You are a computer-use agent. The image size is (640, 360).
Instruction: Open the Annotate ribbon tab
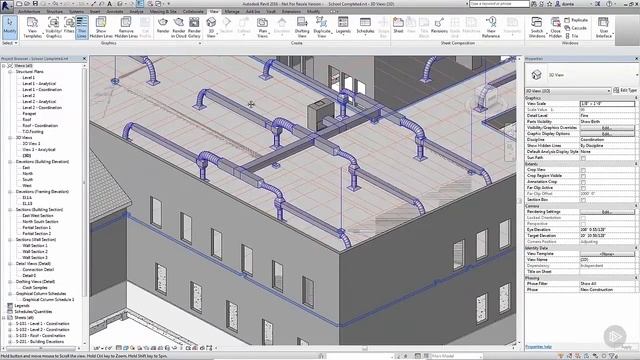click(x=115, y=12)
